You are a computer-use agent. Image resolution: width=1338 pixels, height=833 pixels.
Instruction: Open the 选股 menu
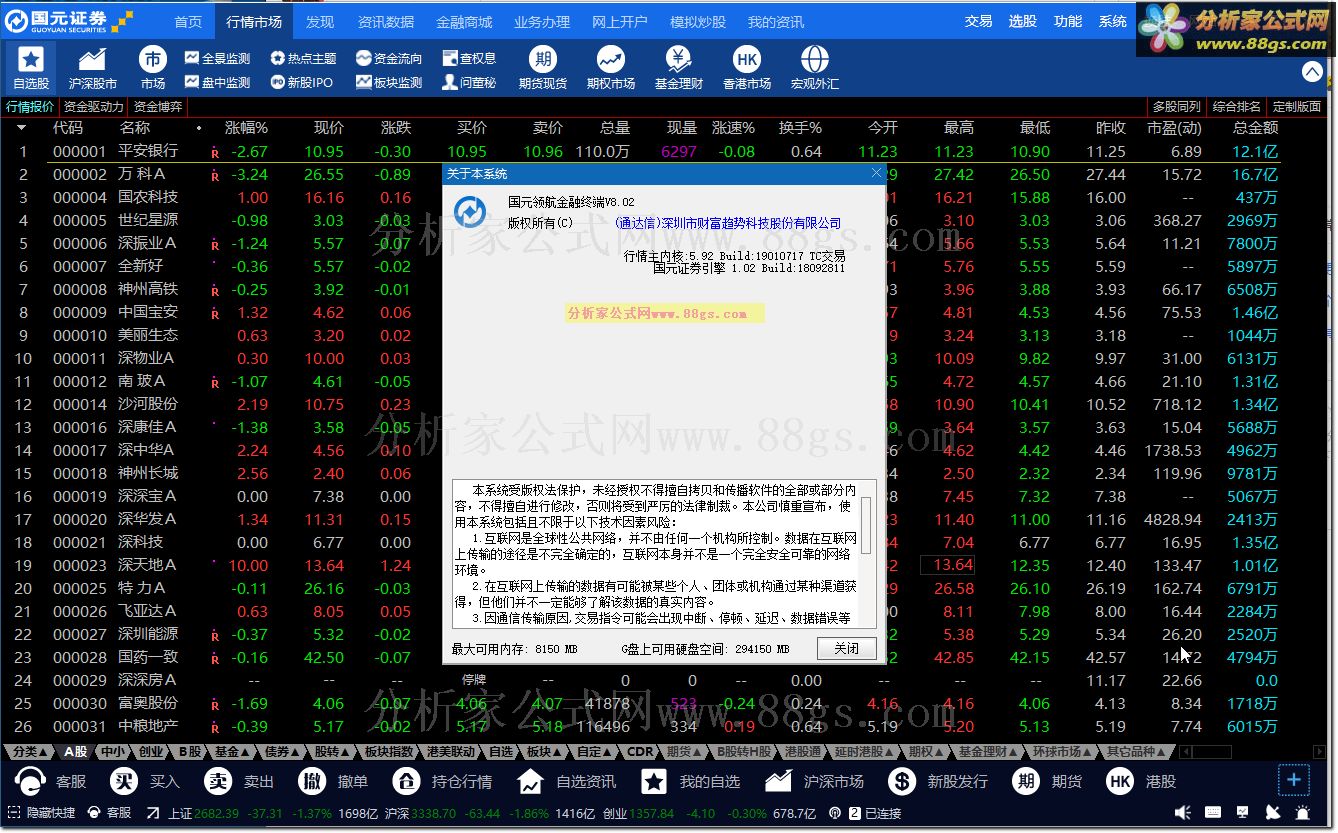[x=1023, y=21]
